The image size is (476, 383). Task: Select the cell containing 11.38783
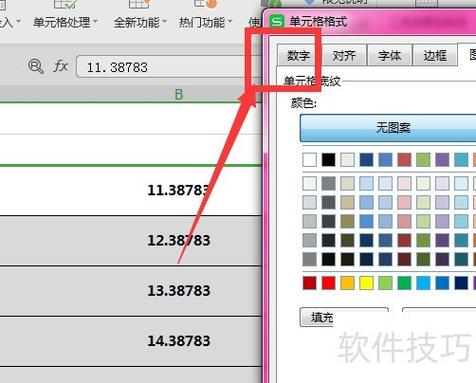(131, 190)
